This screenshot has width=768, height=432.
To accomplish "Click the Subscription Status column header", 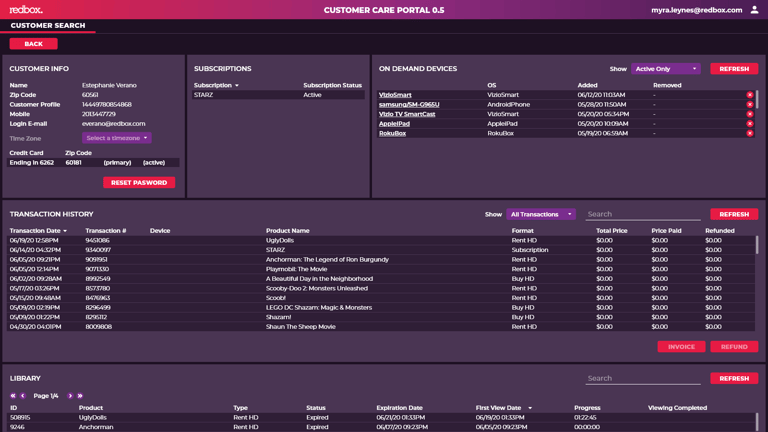I will point(333,85).
